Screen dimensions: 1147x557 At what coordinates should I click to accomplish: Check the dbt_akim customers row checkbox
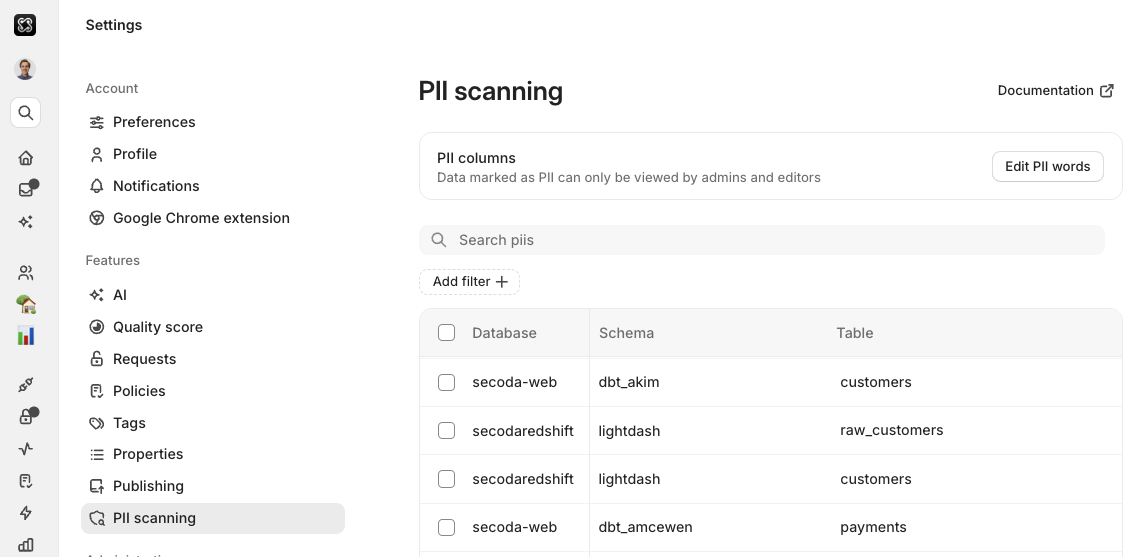click(447, 382)
